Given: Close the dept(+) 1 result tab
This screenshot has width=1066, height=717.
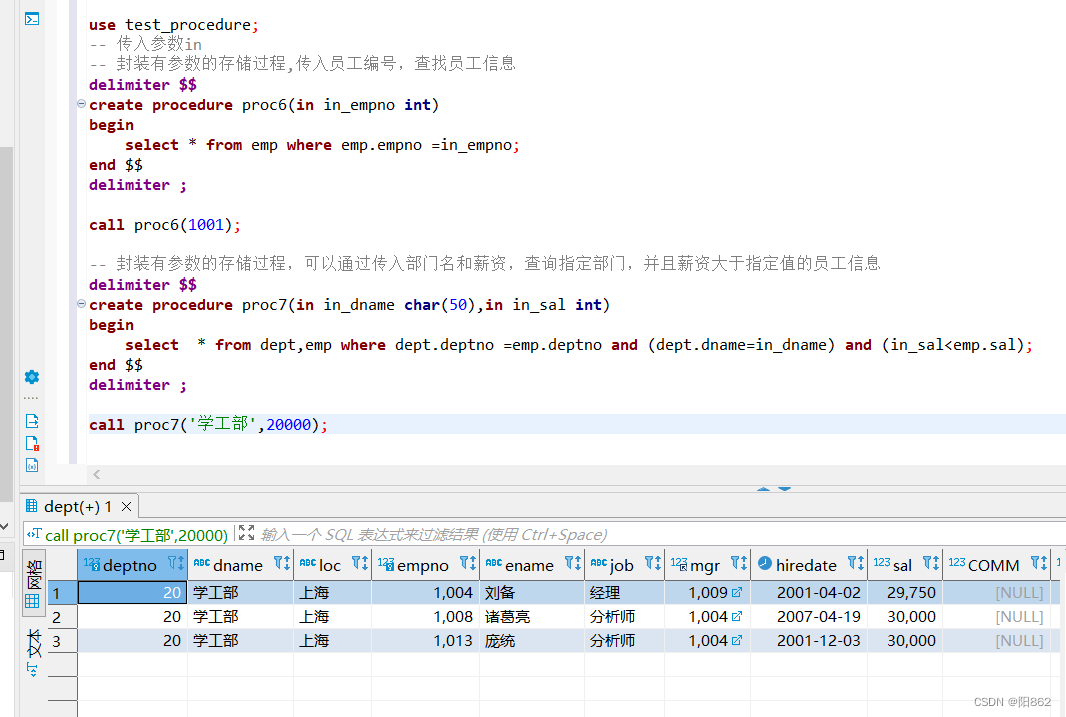Looking at the screenshot, I should 127,506.
